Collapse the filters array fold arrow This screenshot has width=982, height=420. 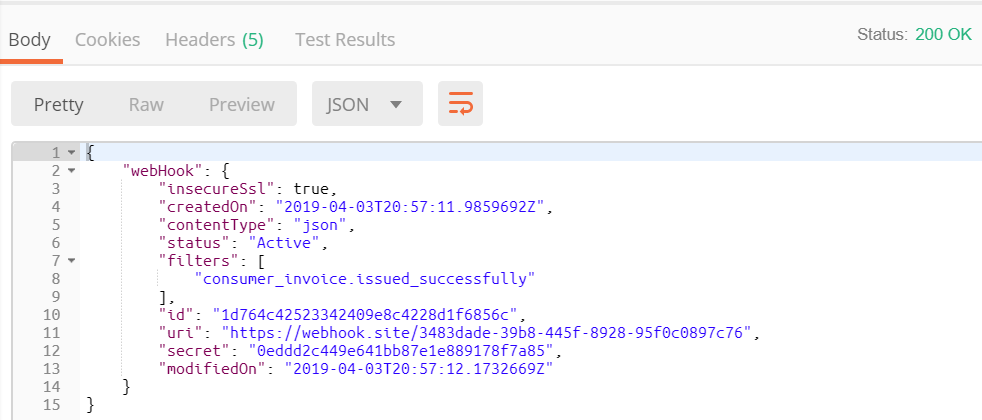71,261
